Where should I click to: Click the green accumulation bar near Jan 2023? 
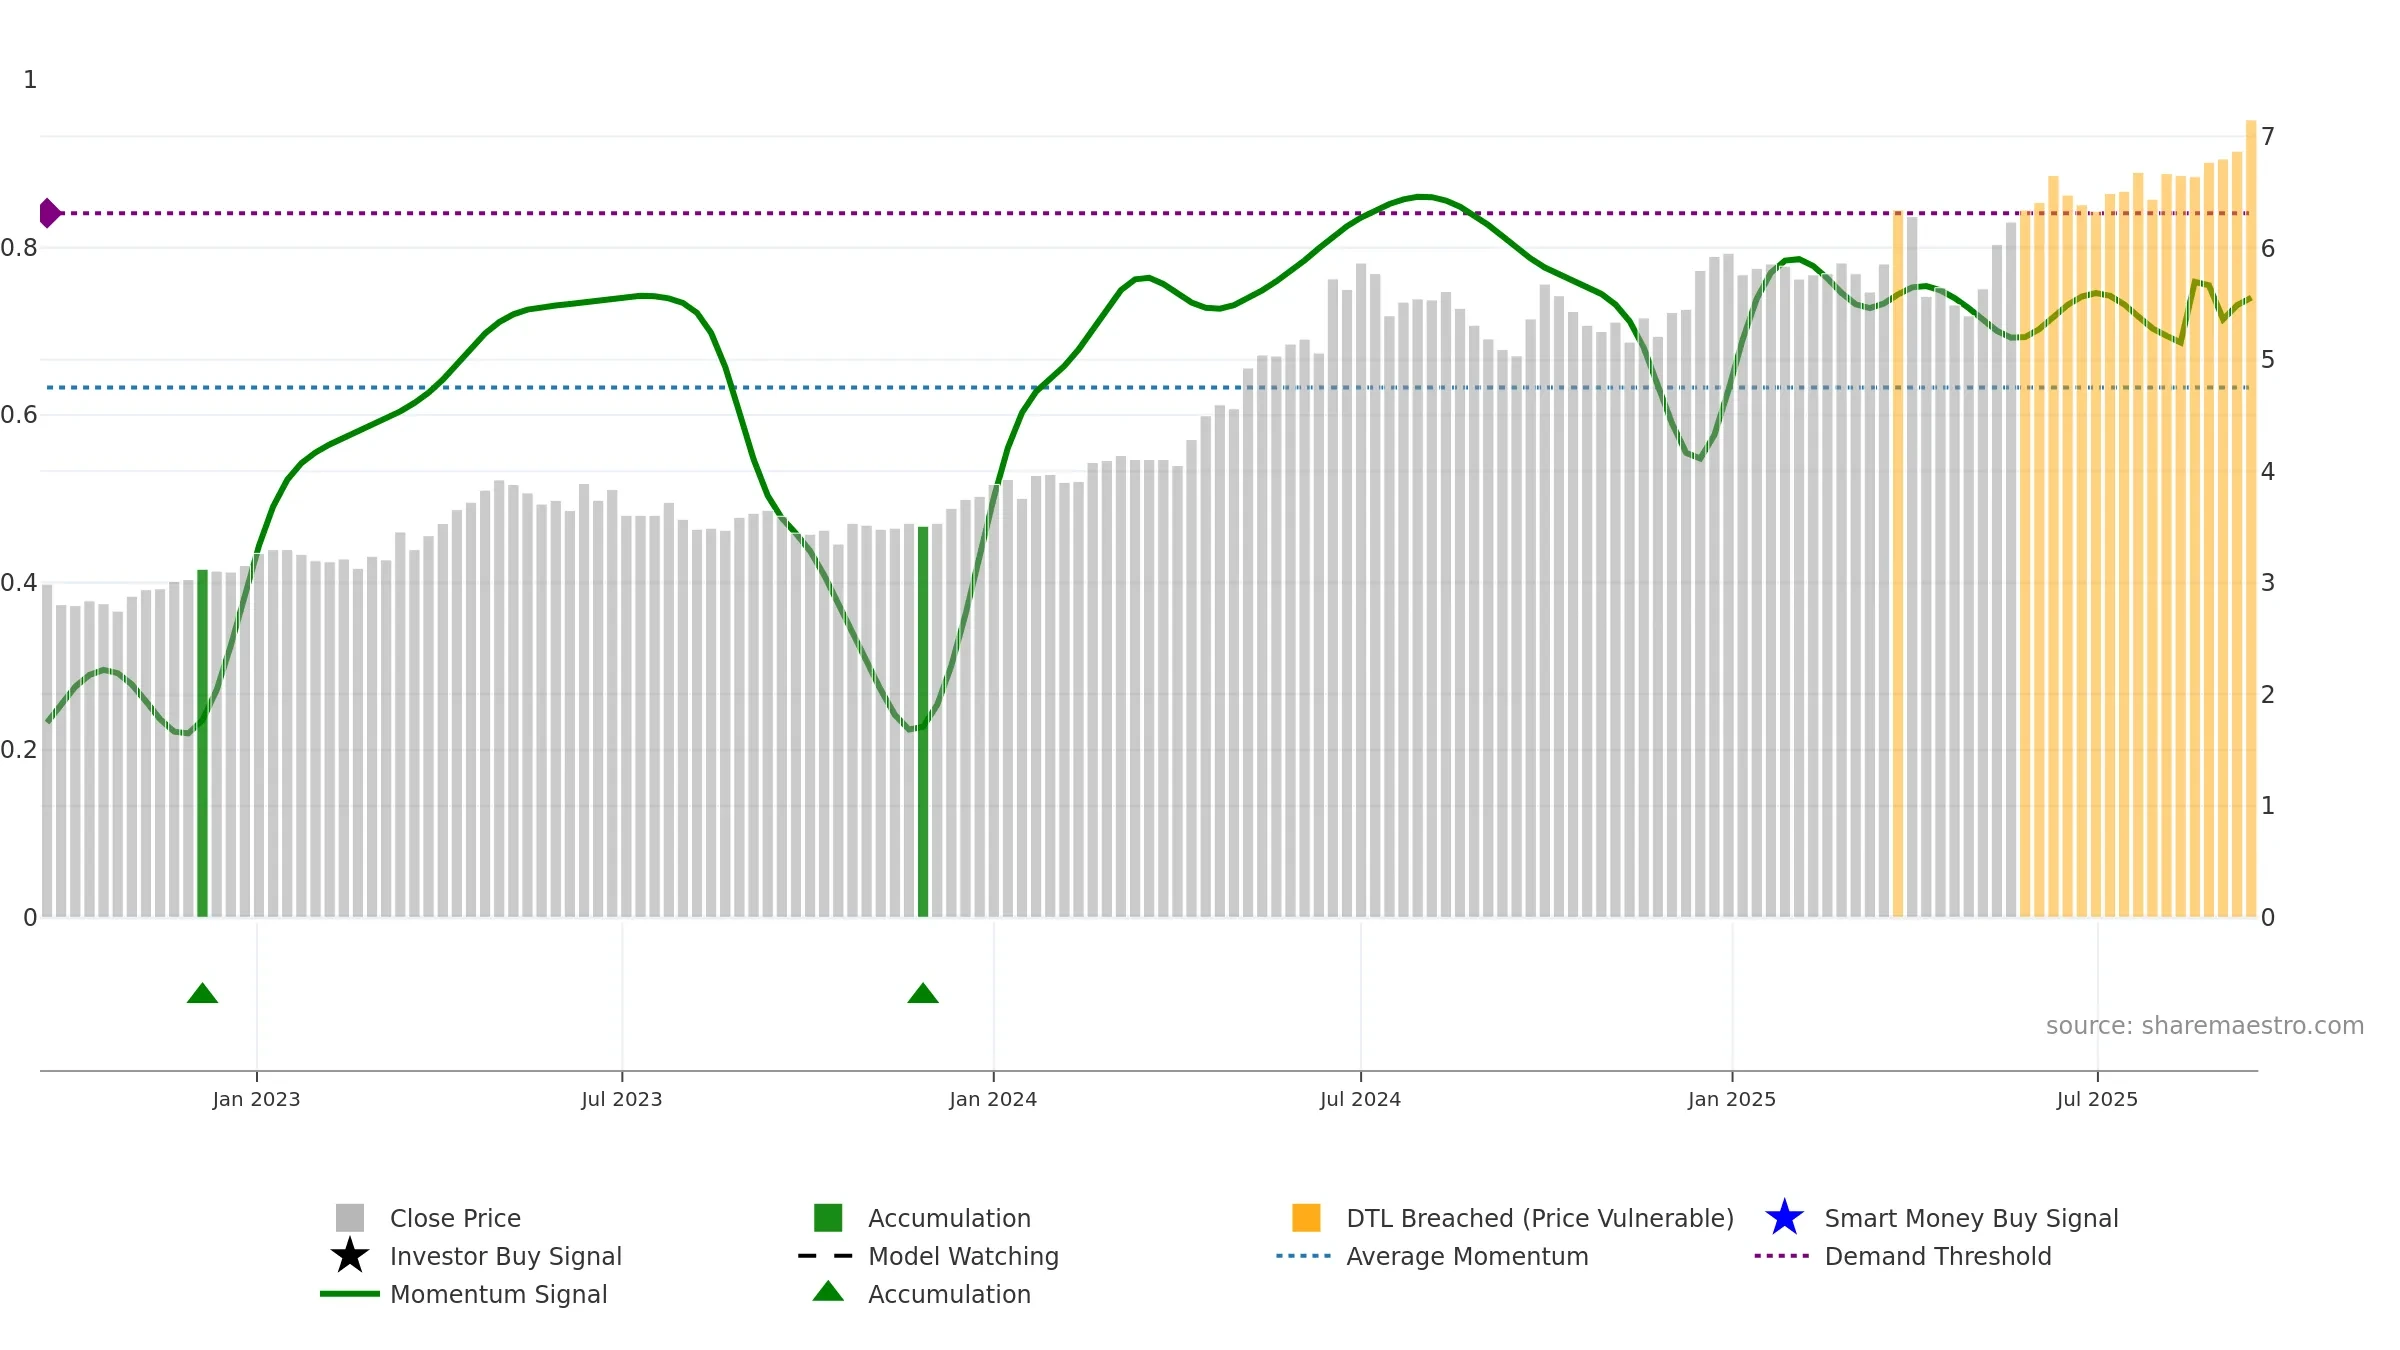(202, 743)
